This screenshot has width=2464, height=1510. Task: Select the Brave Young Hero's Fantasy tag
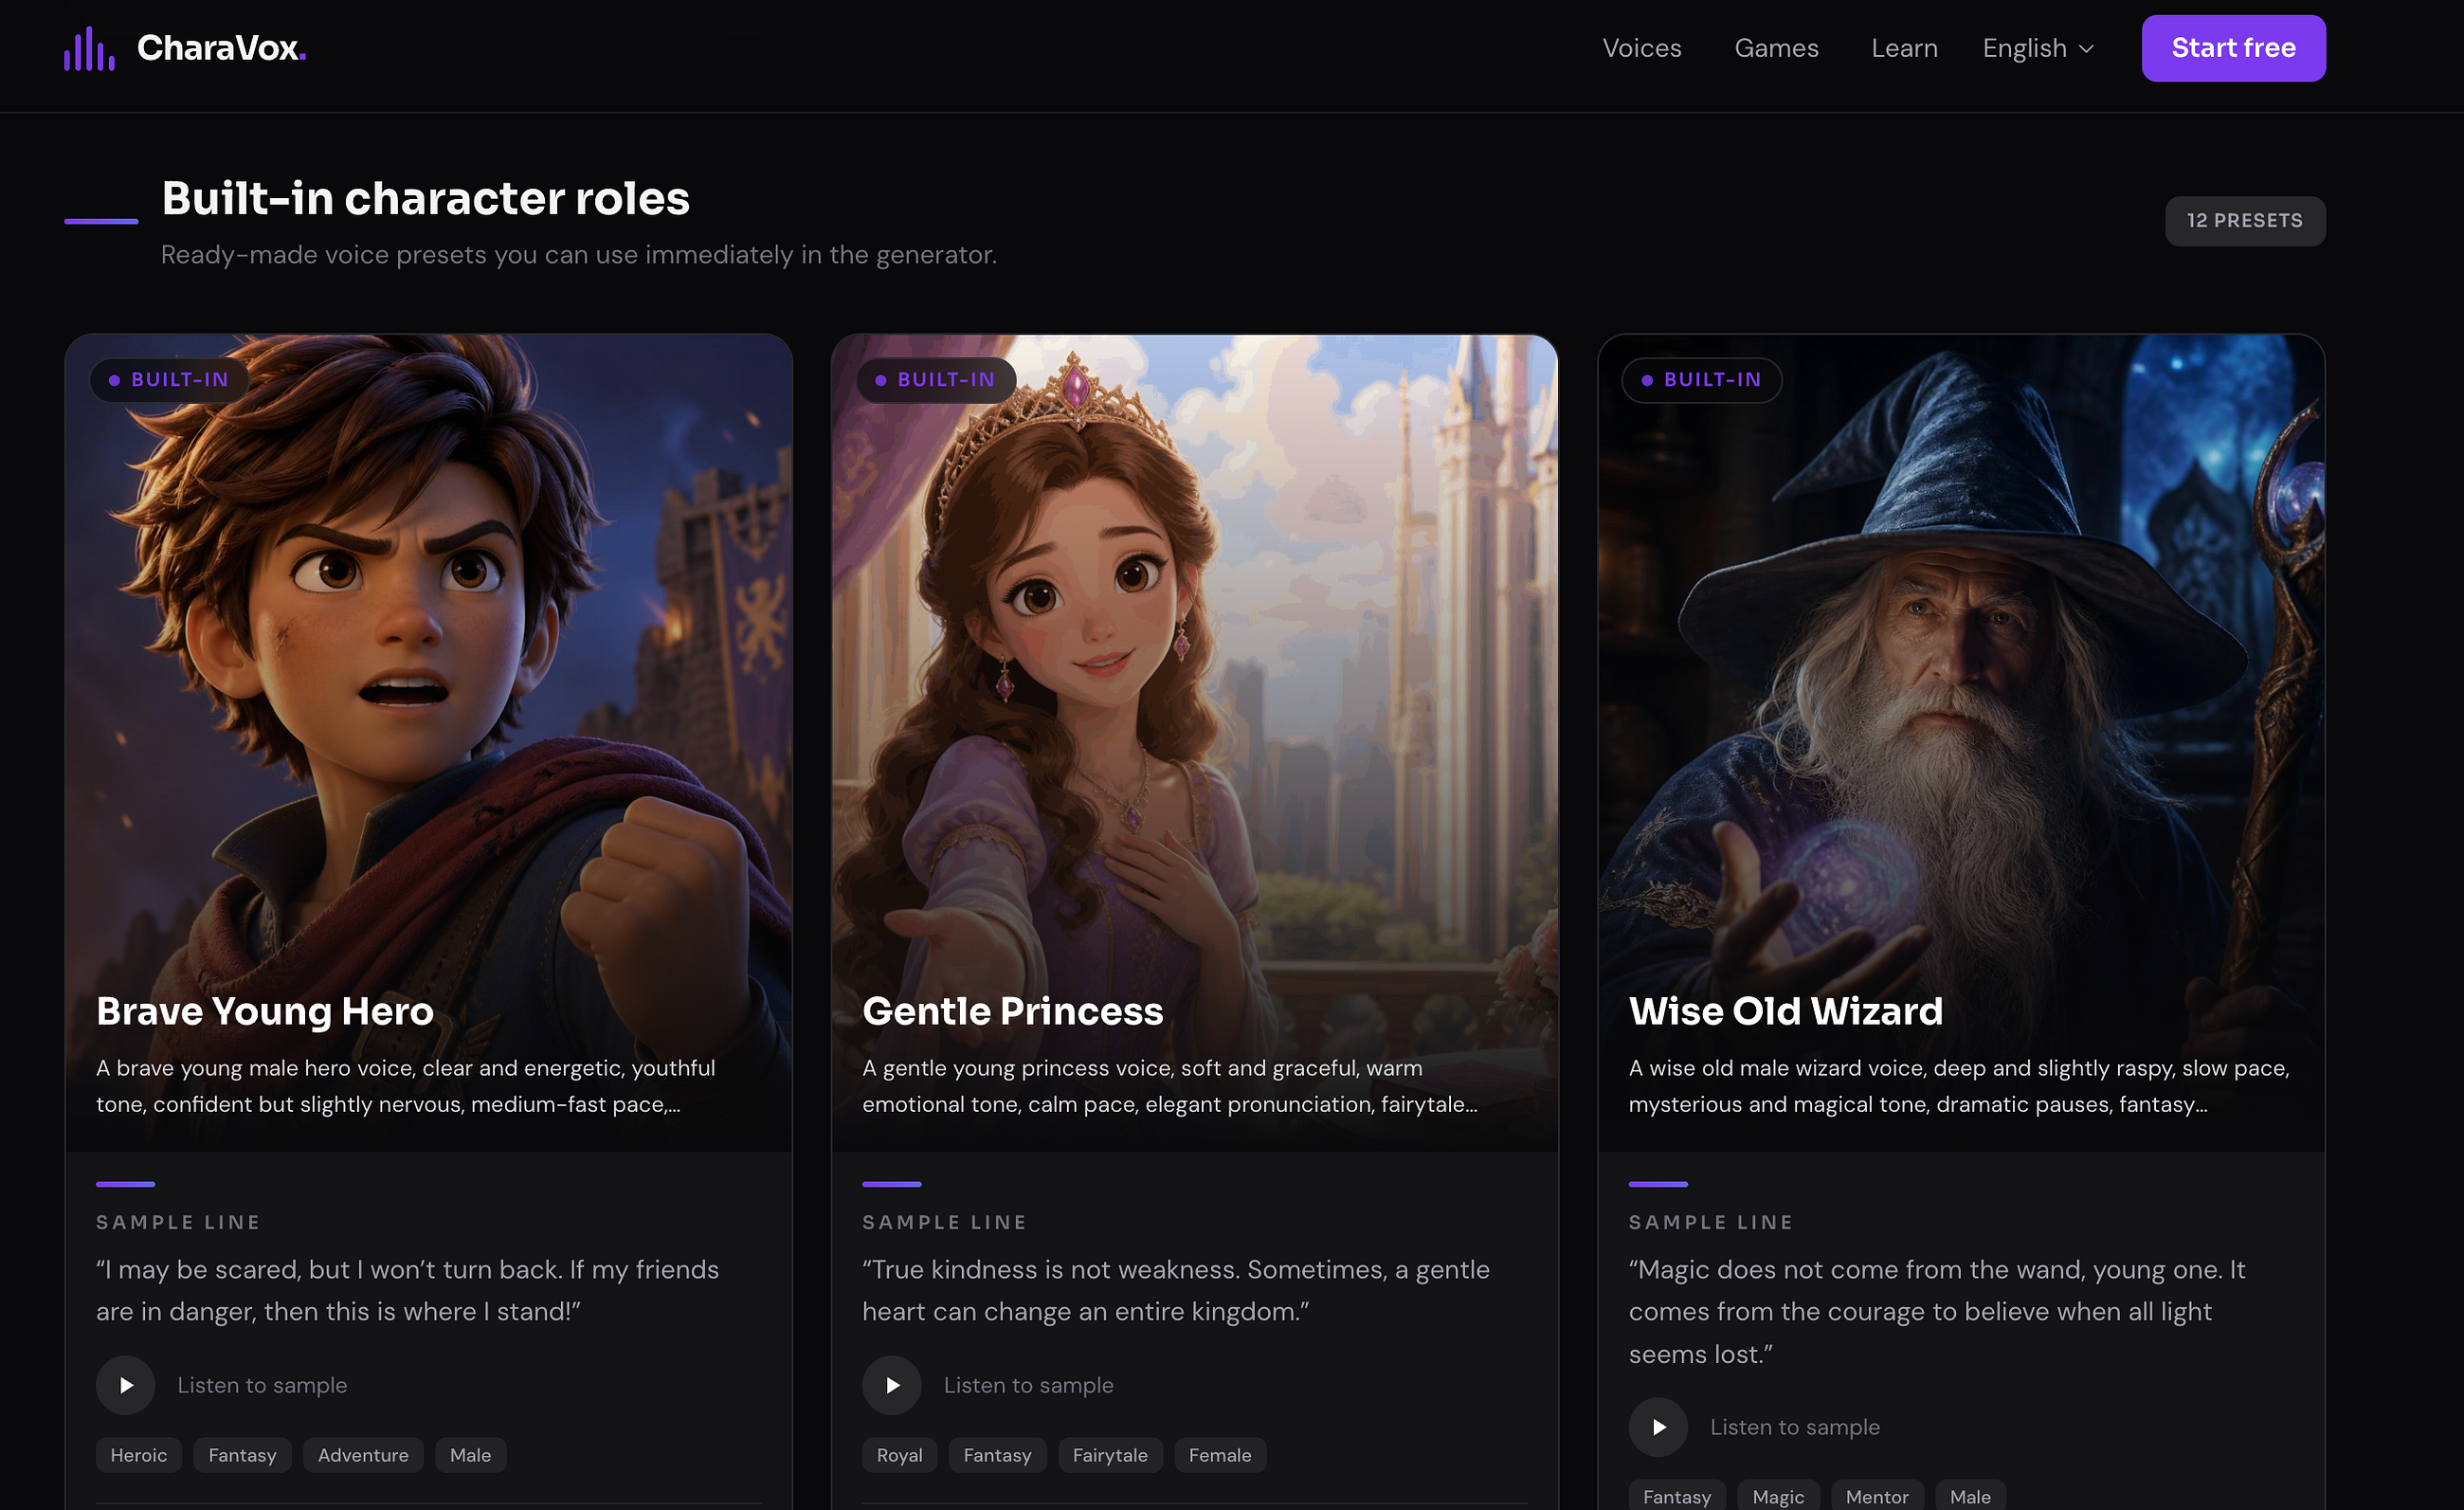coord(242,1455)
